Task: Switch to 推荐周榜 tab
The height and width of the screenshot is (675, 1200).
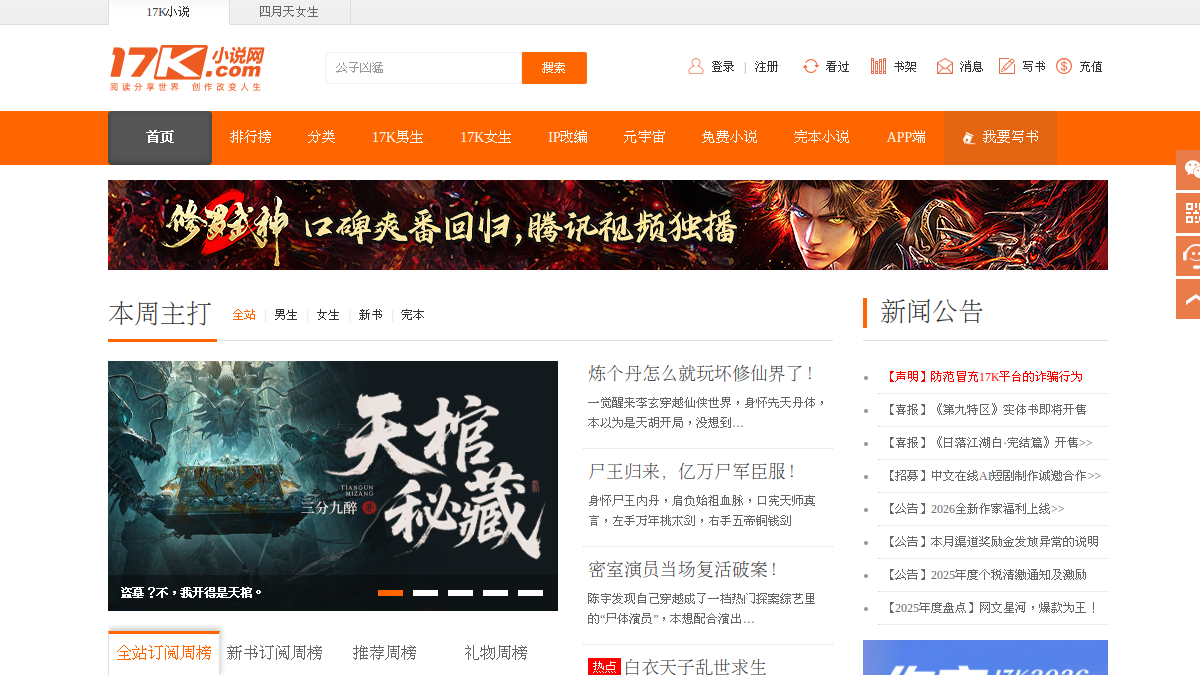Action: point(385,653)
